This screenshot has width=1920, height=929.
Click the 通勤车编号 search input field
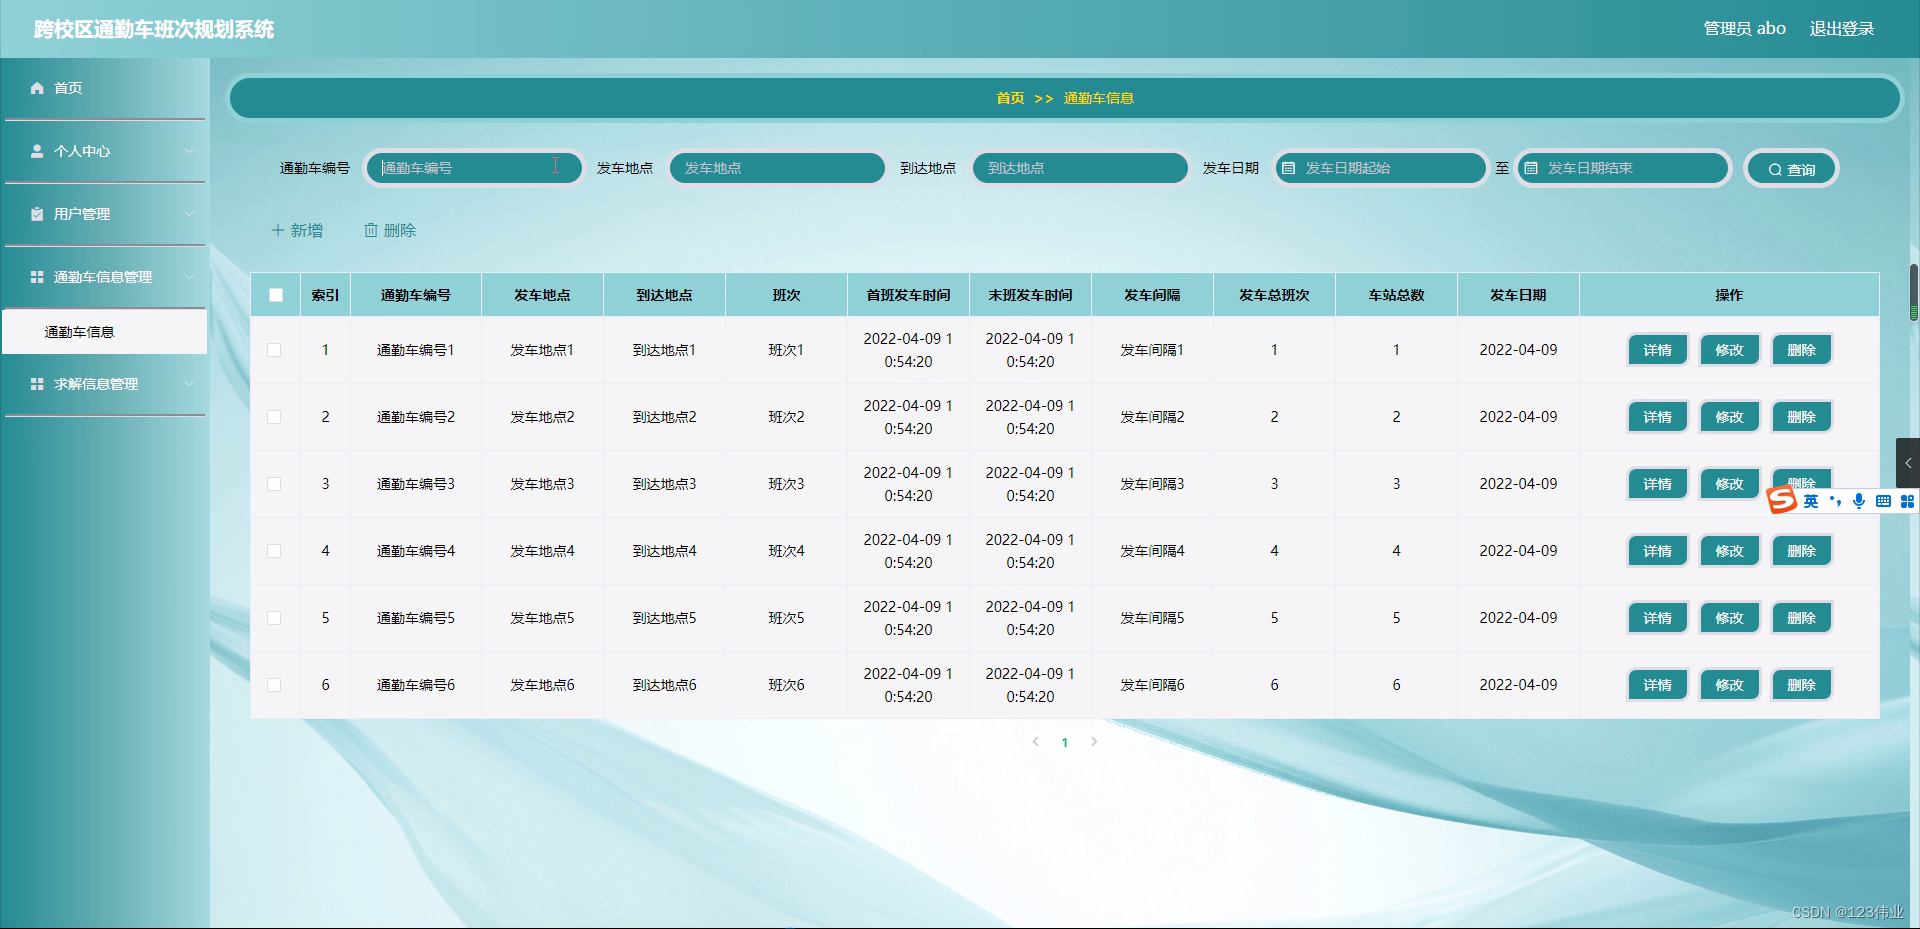tap(473, 168)
